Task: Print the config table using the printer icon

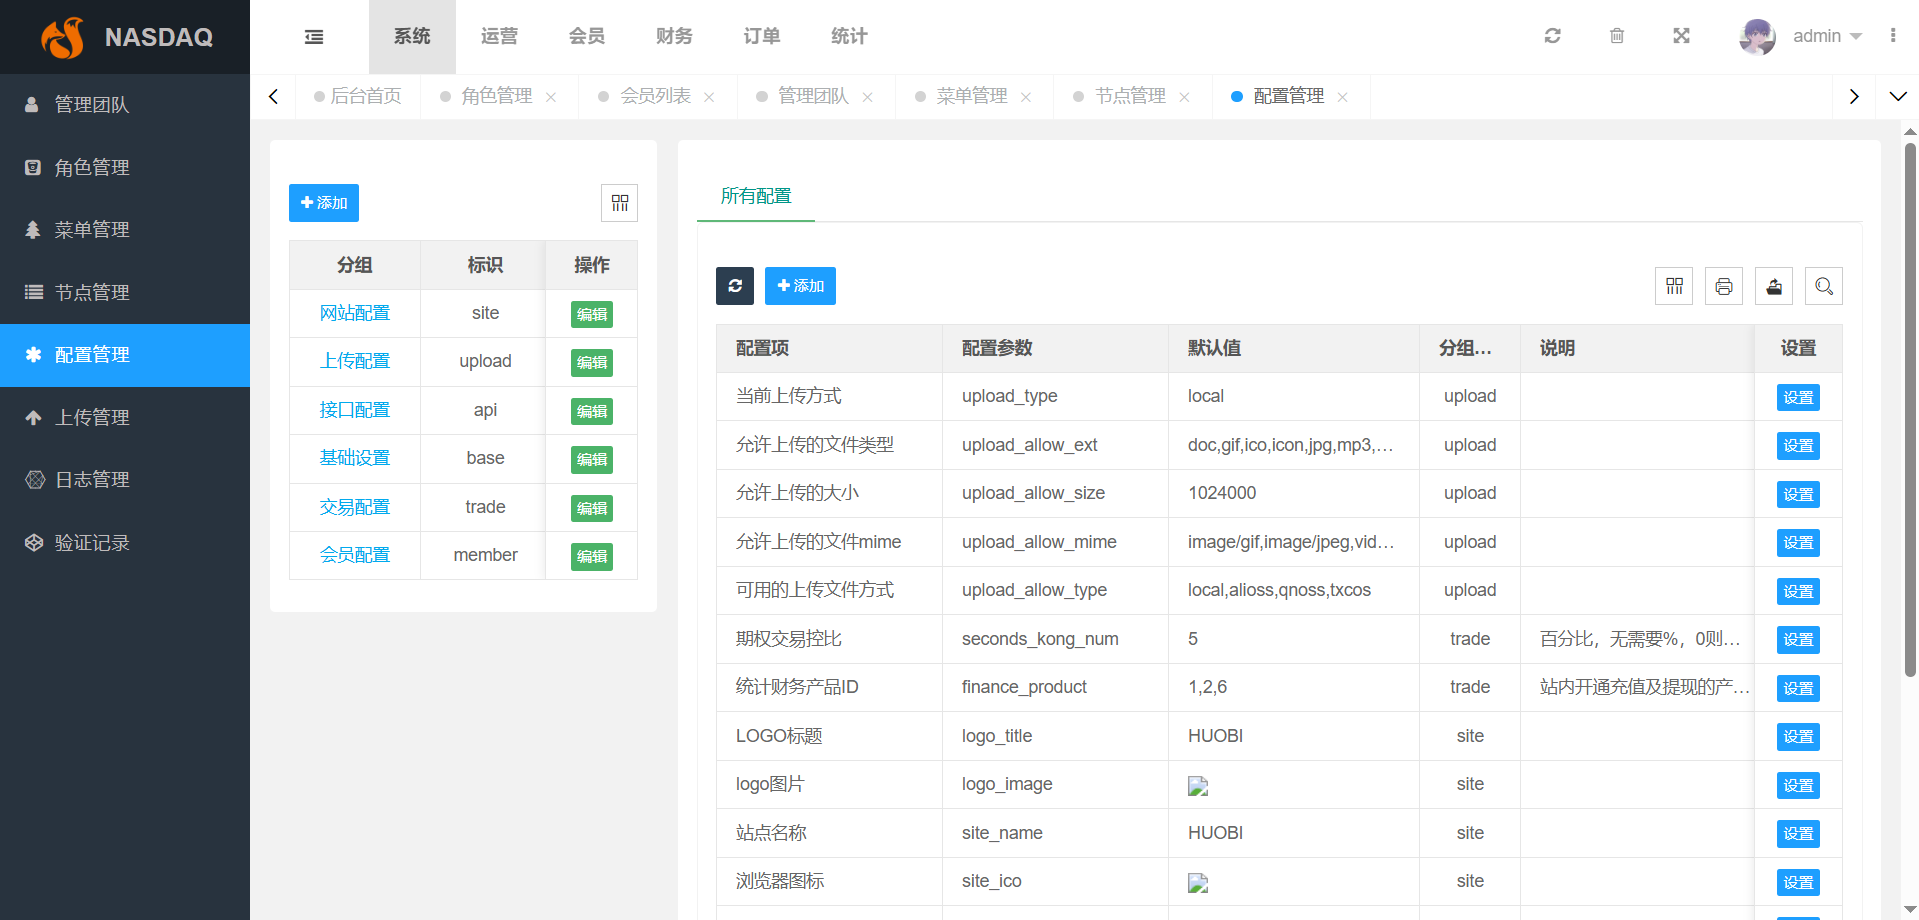Action: (x=1724, y=287)
